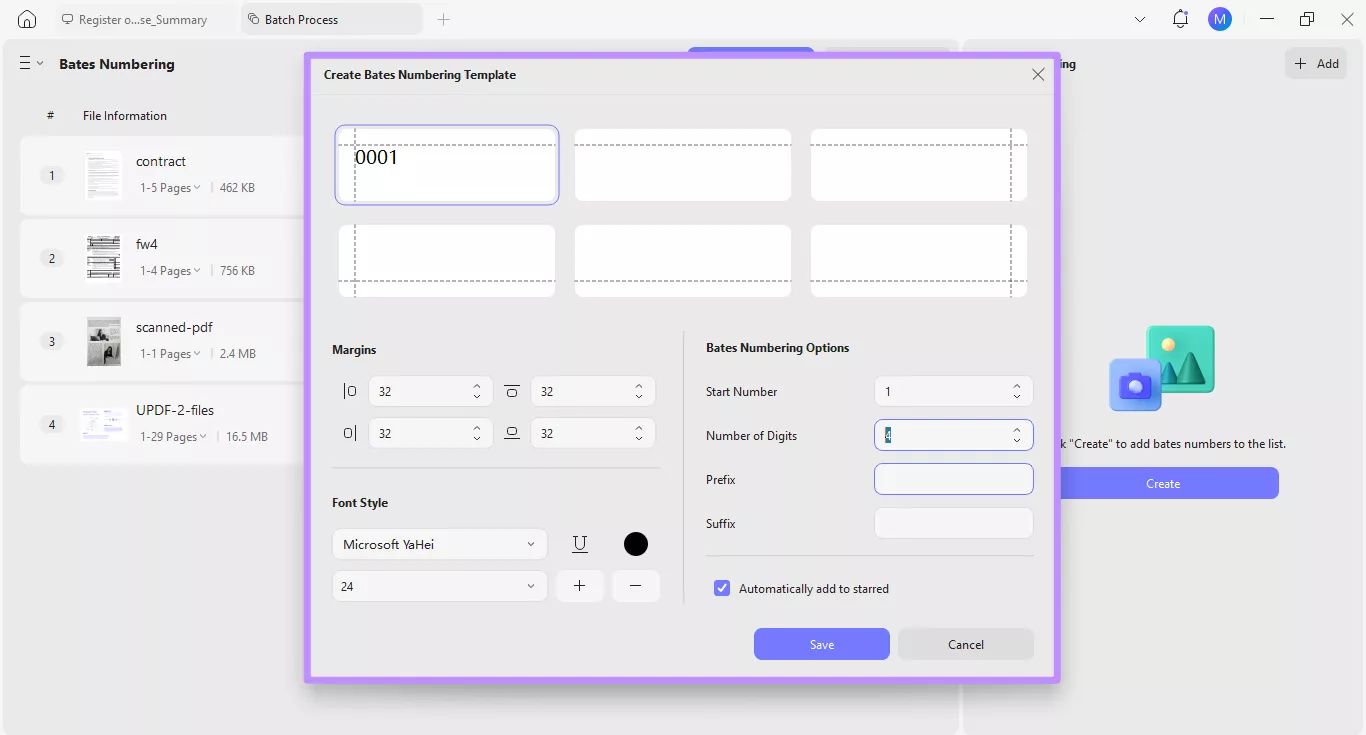The image size is (1366, 735).
Task: Decrease font size with minus icon
Action: (636, 586)
